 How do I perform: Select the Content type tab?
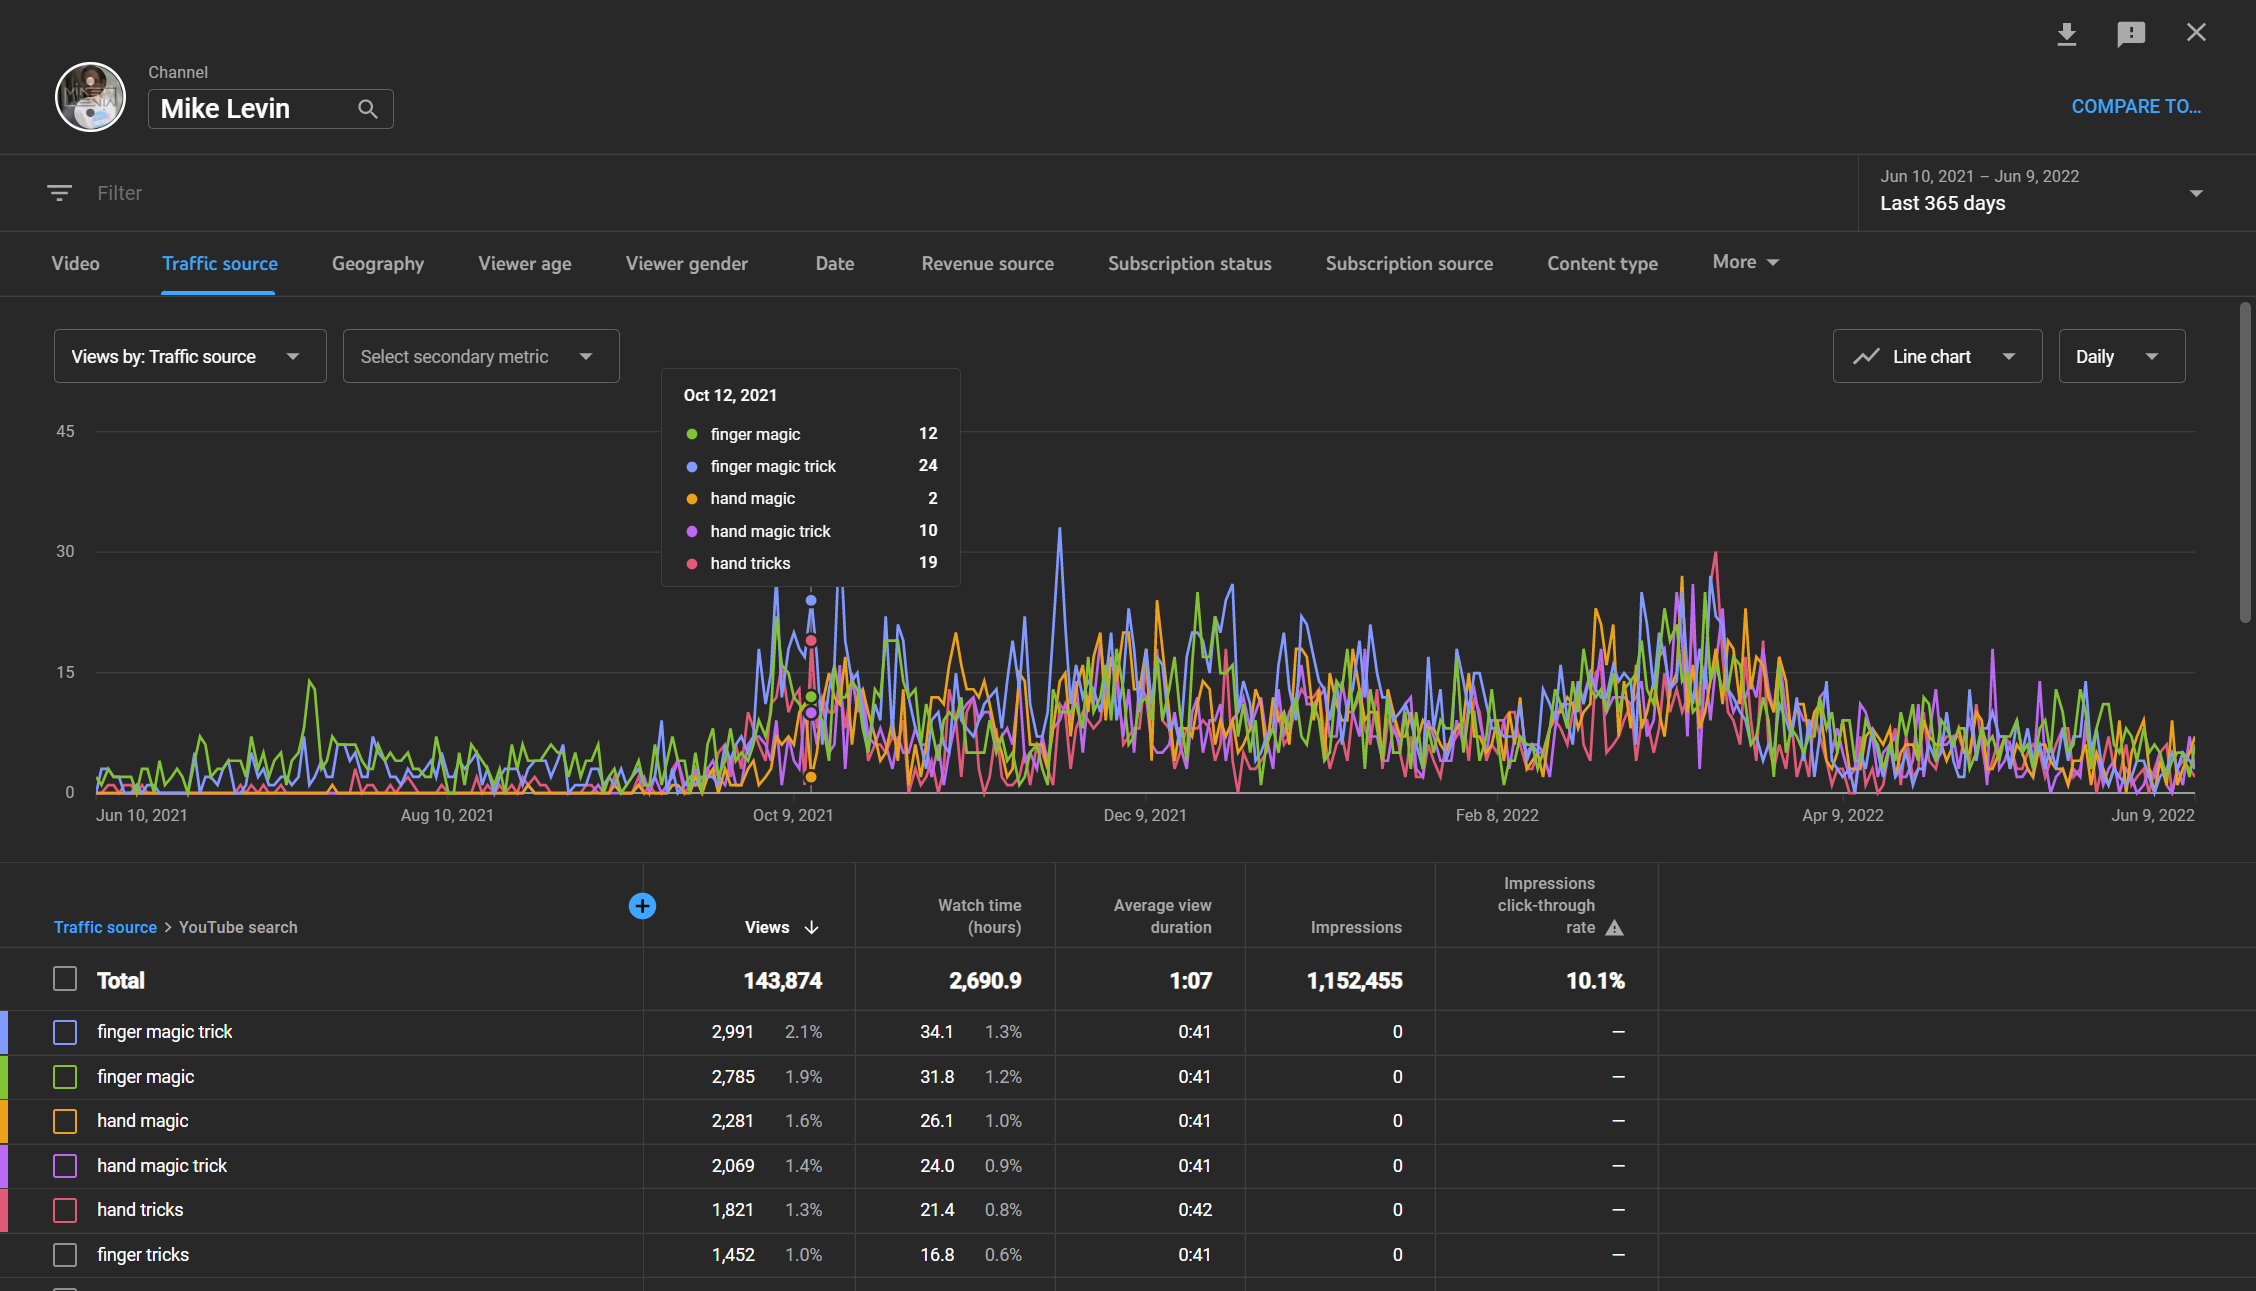[1603, 263]
